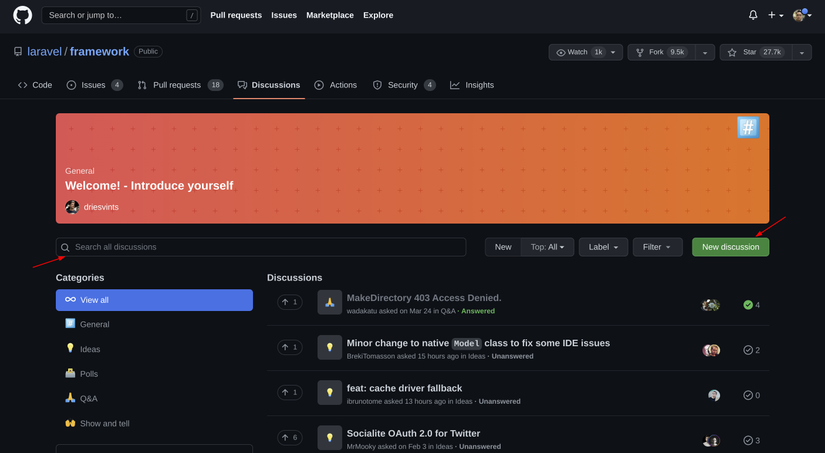Viewport: 825px width, 453px height.
Task: Expand the Watch options caret
Action: (613, 52)
